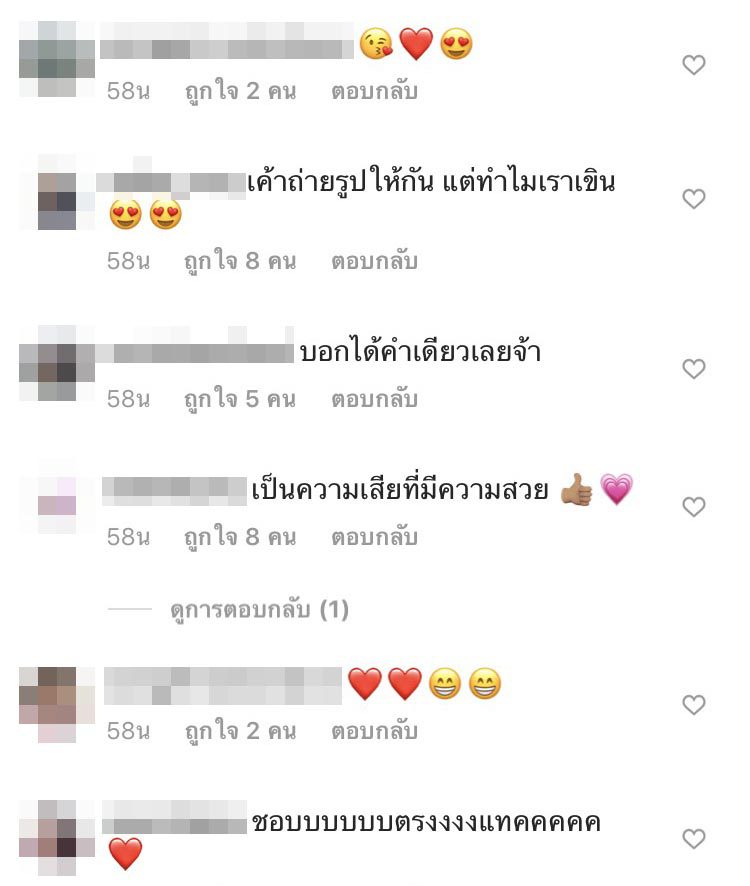Open the avatar beside "บอกได้คำเดียวเลยจ้า"

click(57, 363)
